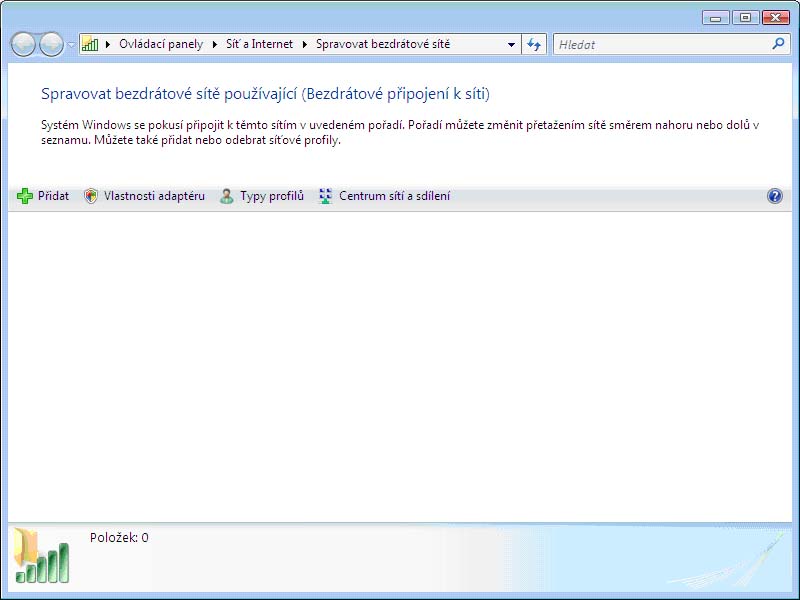This screenshot has height=600, width=800.
Task: Click the Položek: 0 status text
Action: pos(119,537)
